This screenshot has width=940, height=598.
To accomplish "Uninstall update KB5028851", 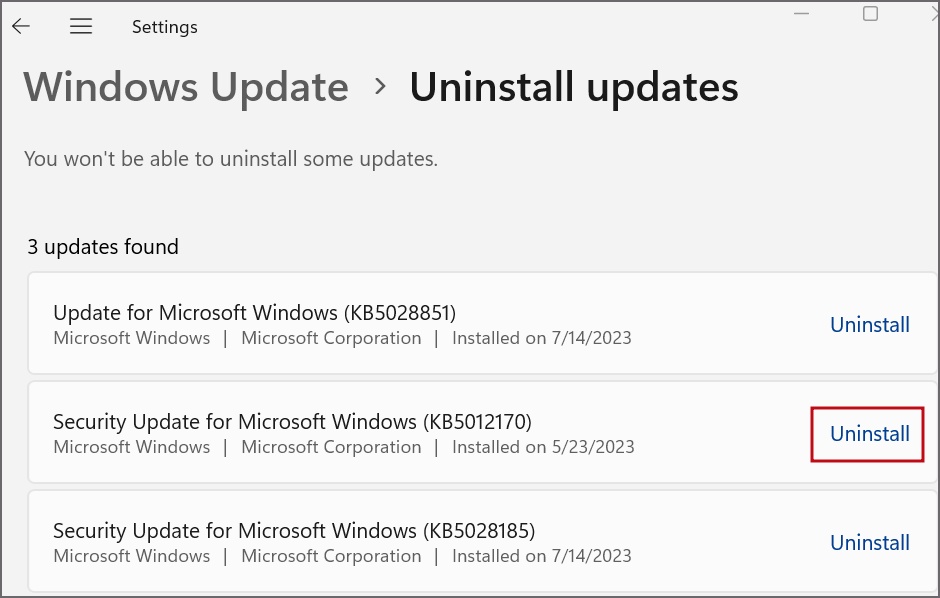I will [870, 325].
